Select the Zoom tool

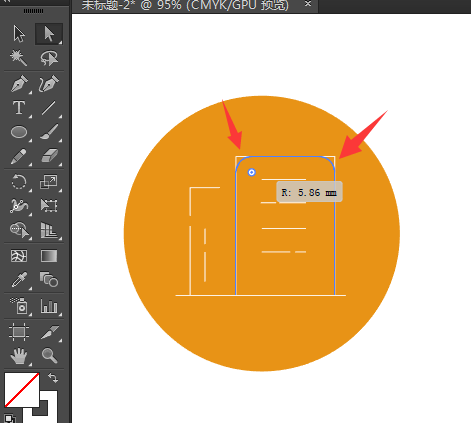[x=49, y=356]
